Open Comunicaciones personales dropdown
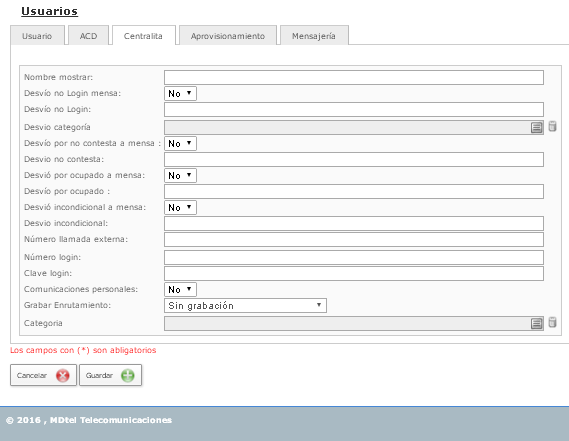The width and height of the screenshot is (569, 441). (x=180, y=289)
